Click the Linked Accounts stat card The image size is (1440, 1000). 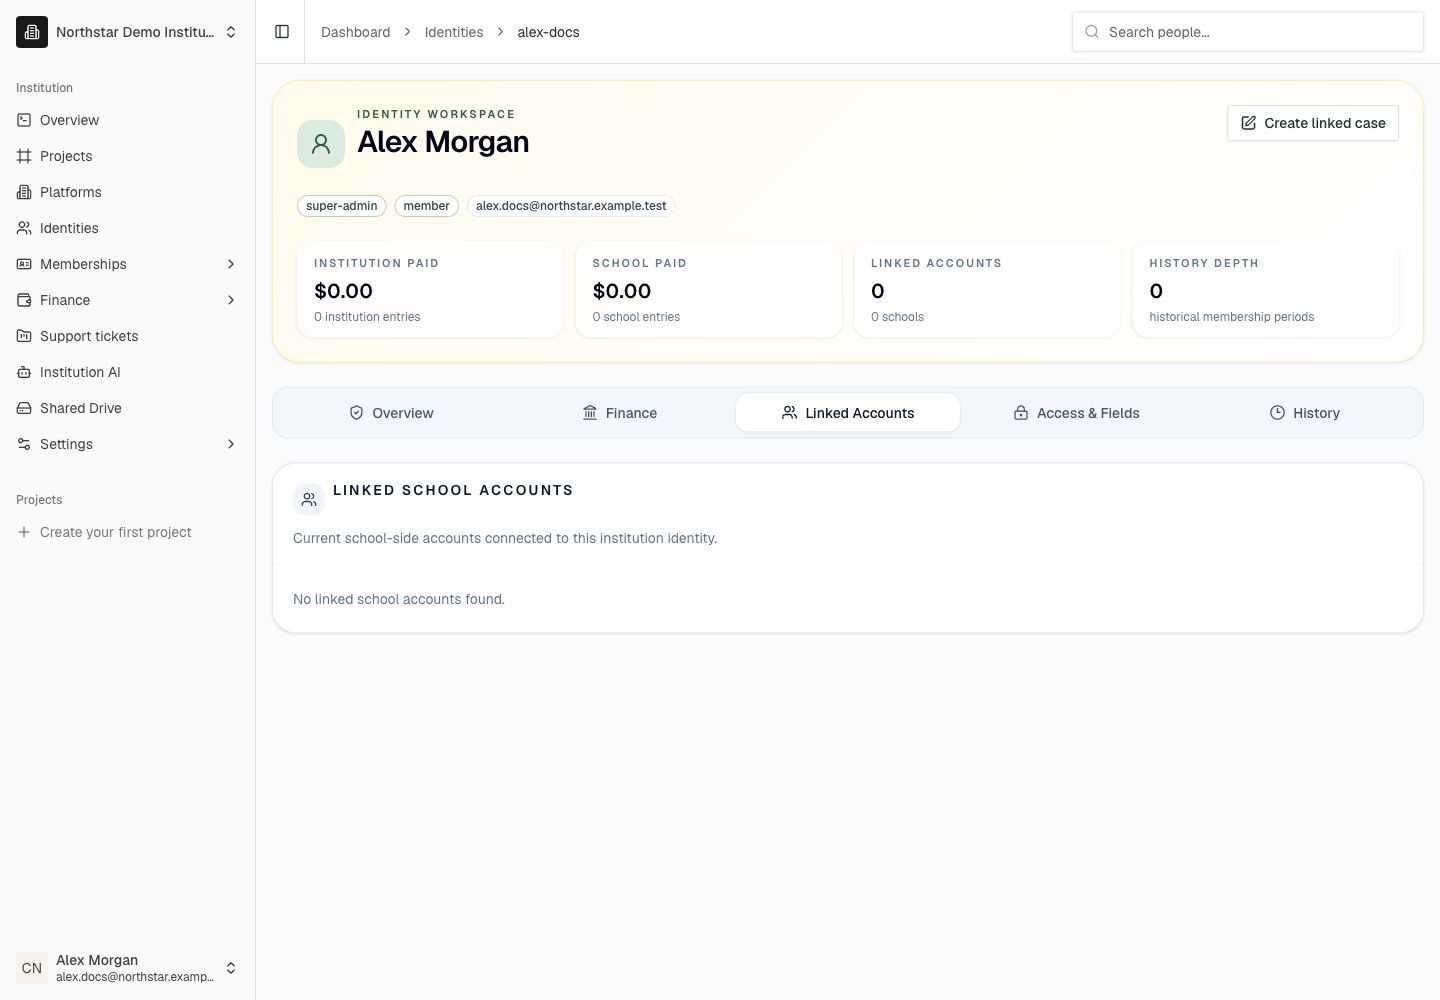tap(987, 289)
